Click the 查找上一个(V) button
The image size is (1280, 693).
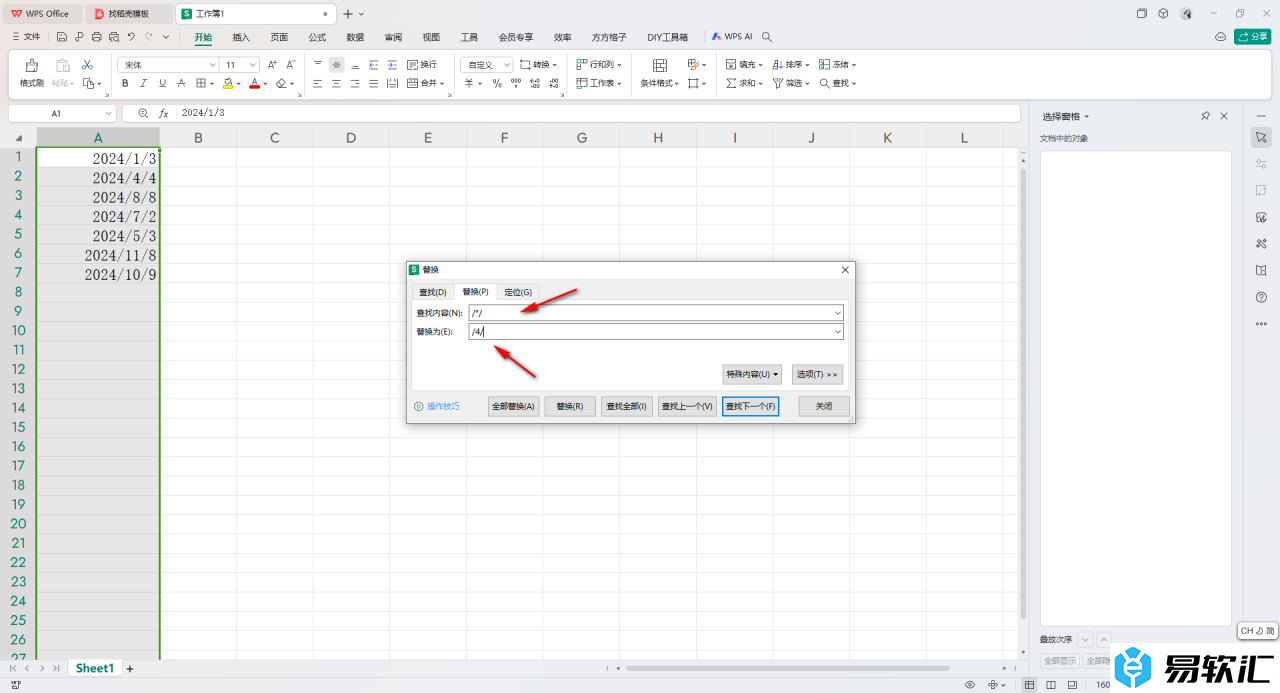tap(687, 407)
